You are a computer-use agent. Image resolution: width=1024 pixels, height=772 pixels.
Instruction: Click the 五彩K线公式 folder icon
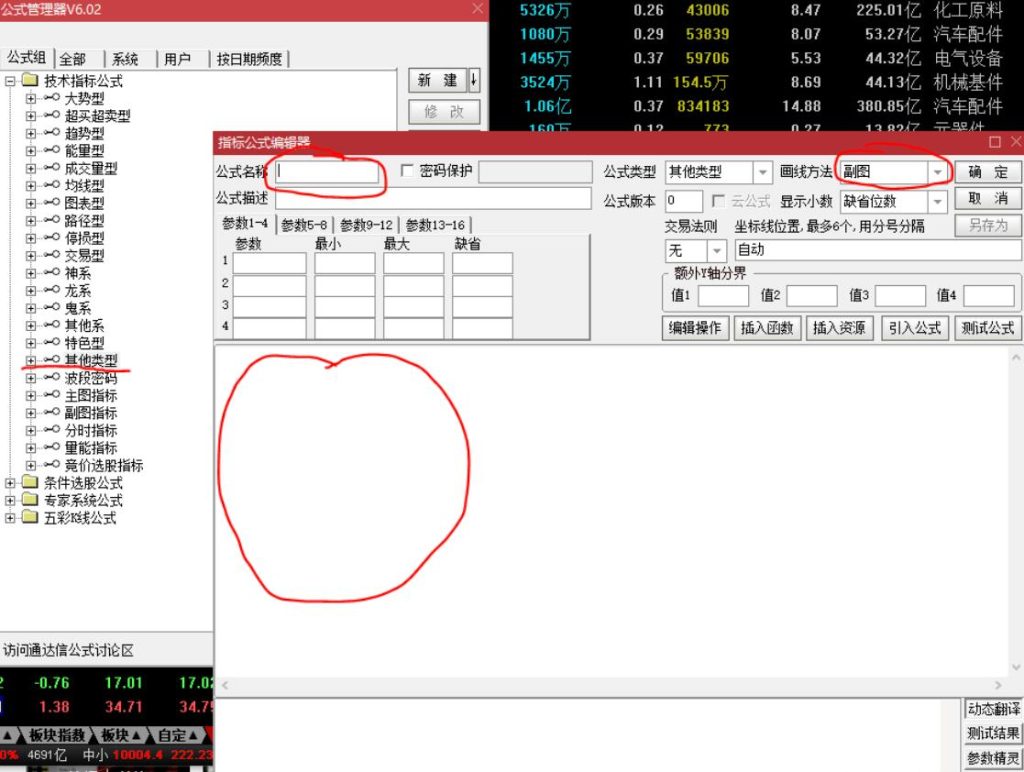point(29,518)
